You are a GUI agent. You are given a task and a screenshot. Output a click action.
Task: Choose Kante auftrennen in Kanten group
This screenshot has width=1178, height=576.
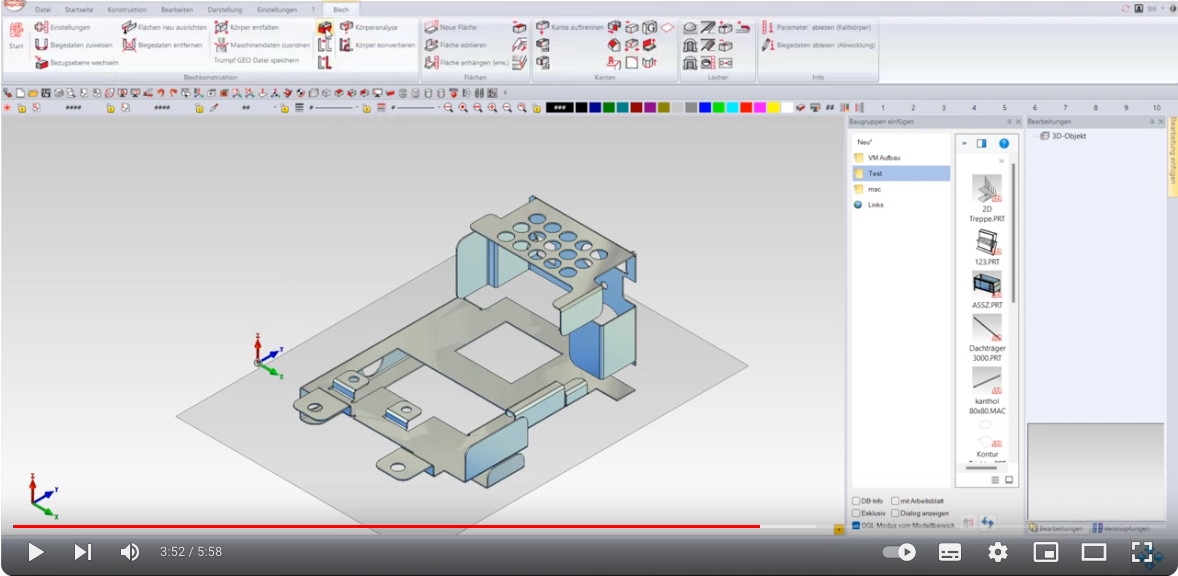pyautogui.click(x=543, y=27)
